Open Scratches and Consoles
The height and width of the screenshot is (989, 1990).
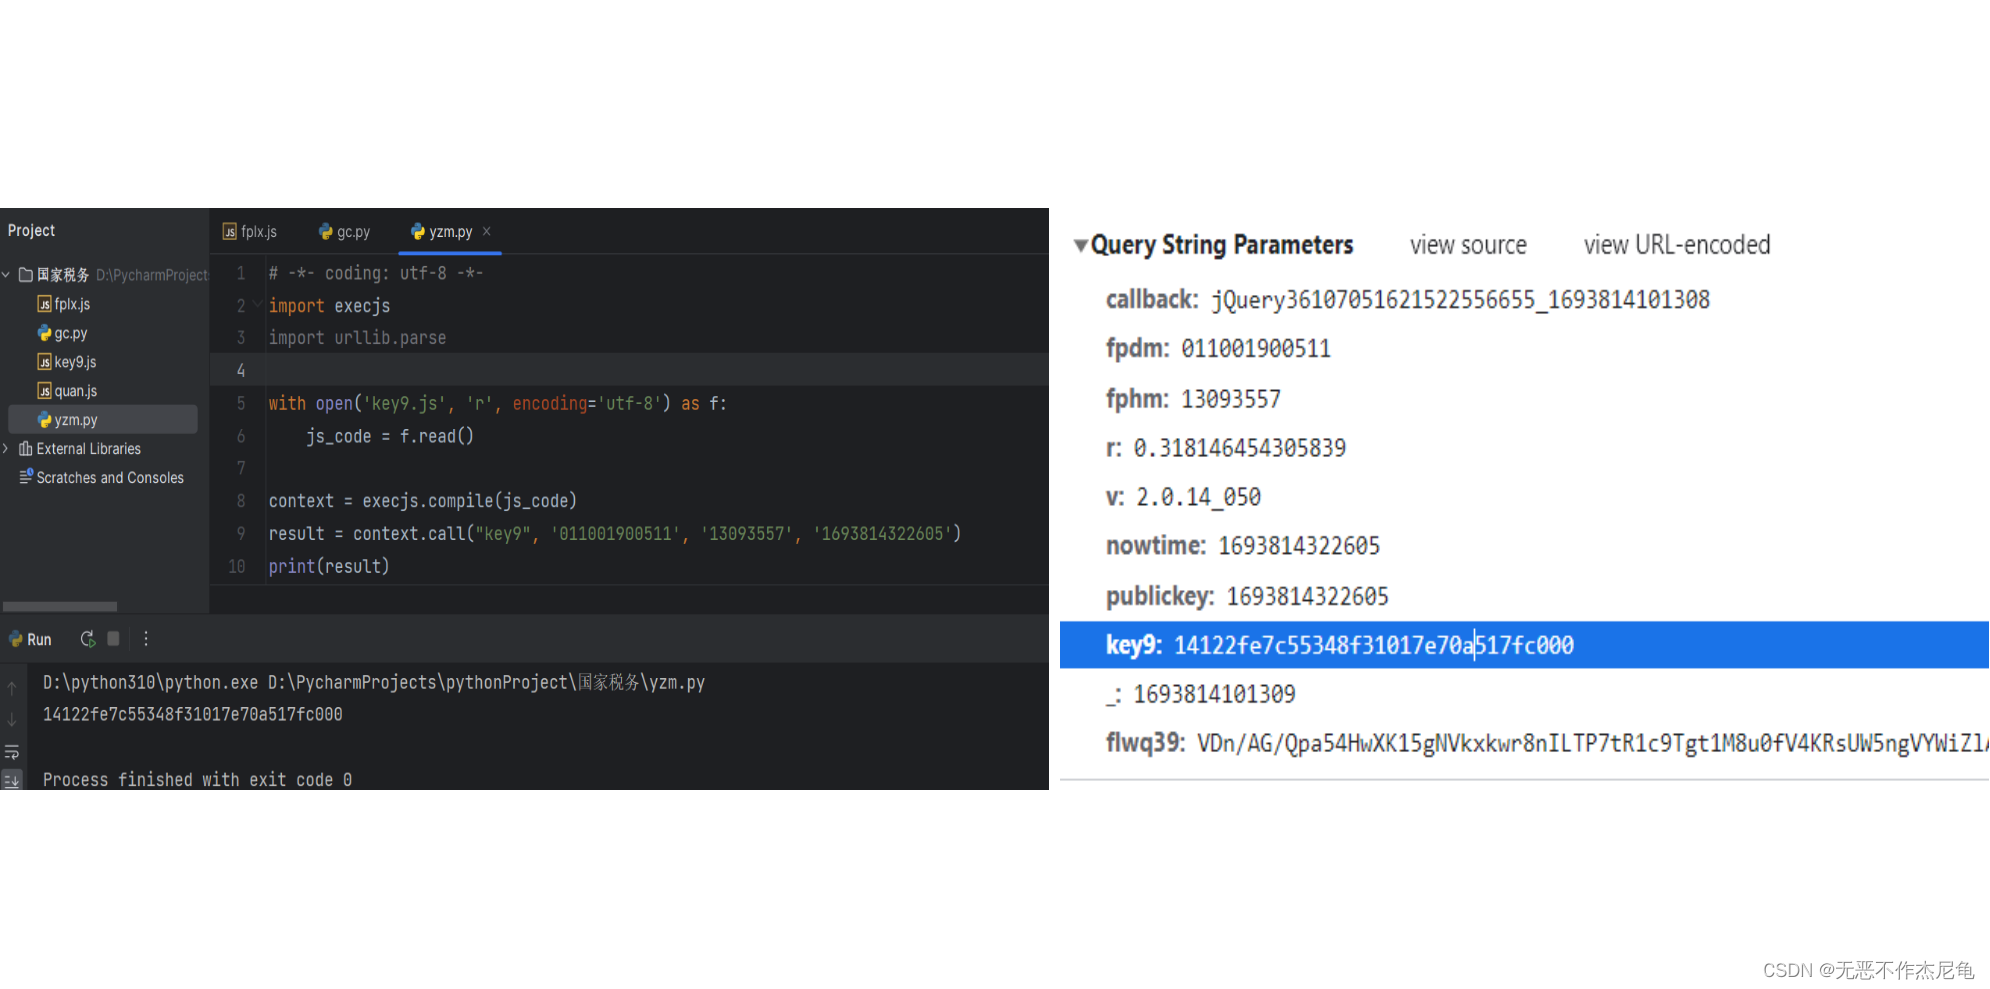(x=101, y=478)
